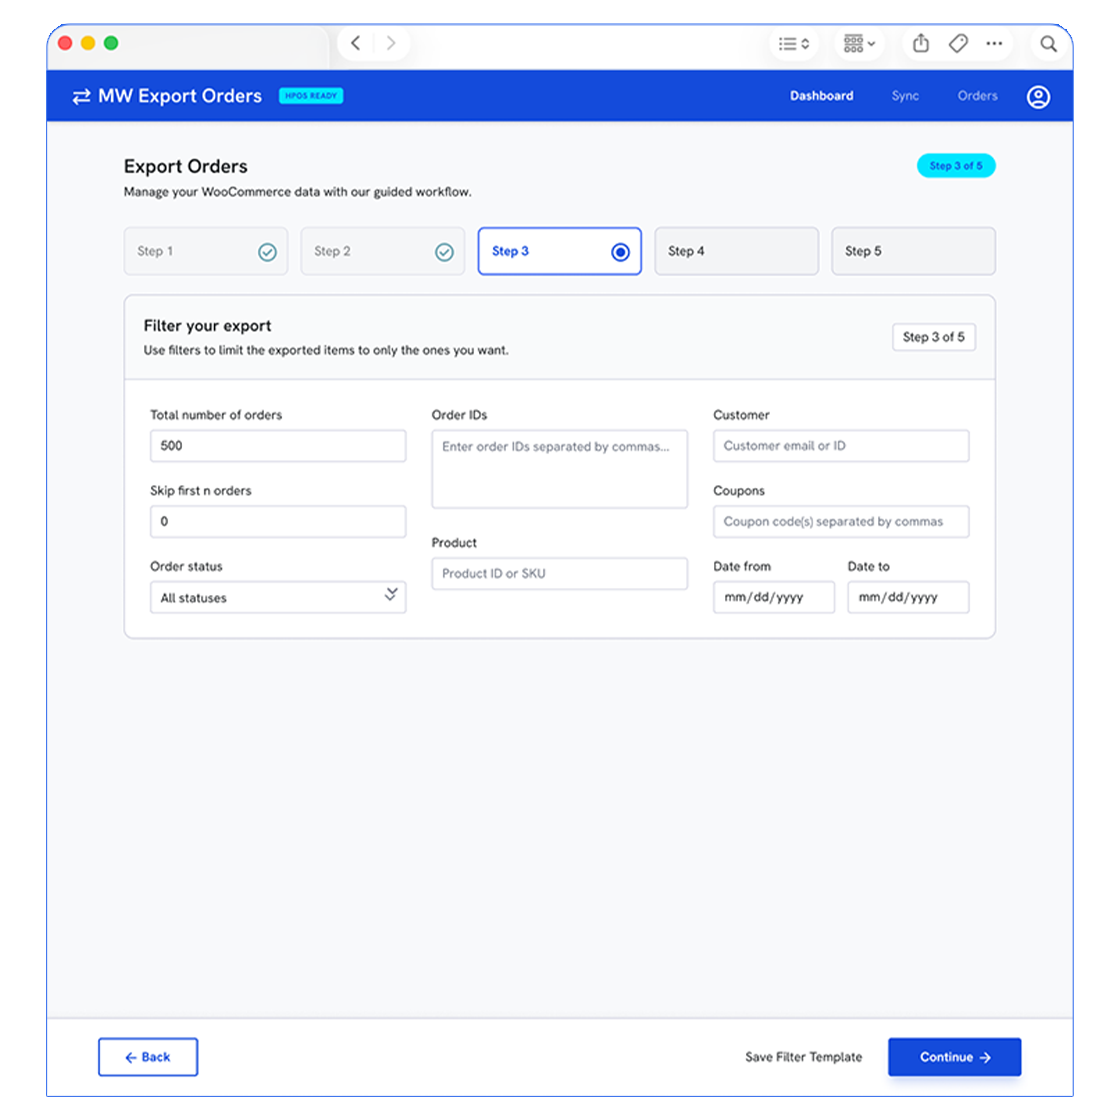The width and height of the screenshot is (1120, 1120).
Task: Open the Date to picker field
Action: click(x=908, y=597)
